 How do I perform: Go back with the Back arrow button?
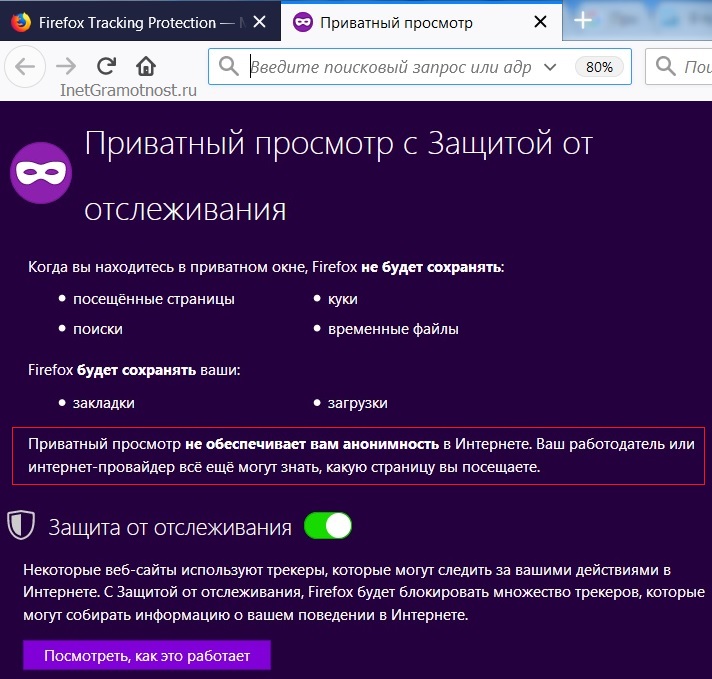(25, 66)
